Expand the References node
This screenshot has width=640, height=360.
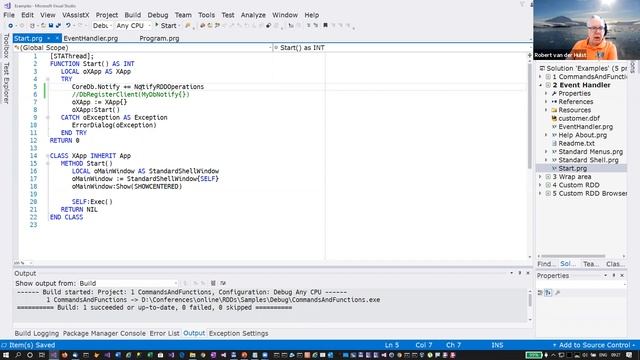546,102
